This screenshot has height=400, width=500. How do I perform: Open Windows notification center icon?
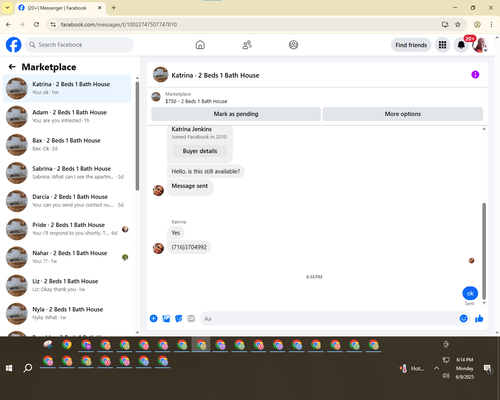pos(488,368)
